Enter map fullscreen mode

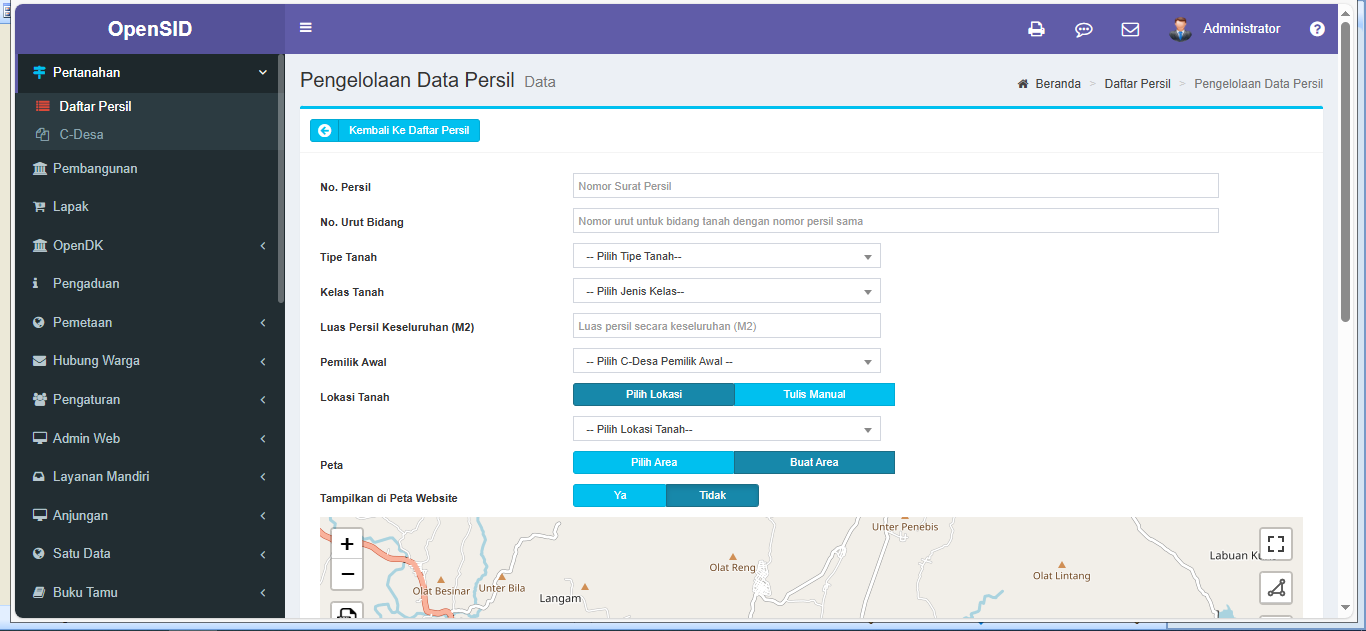[x=1275, y=544]
